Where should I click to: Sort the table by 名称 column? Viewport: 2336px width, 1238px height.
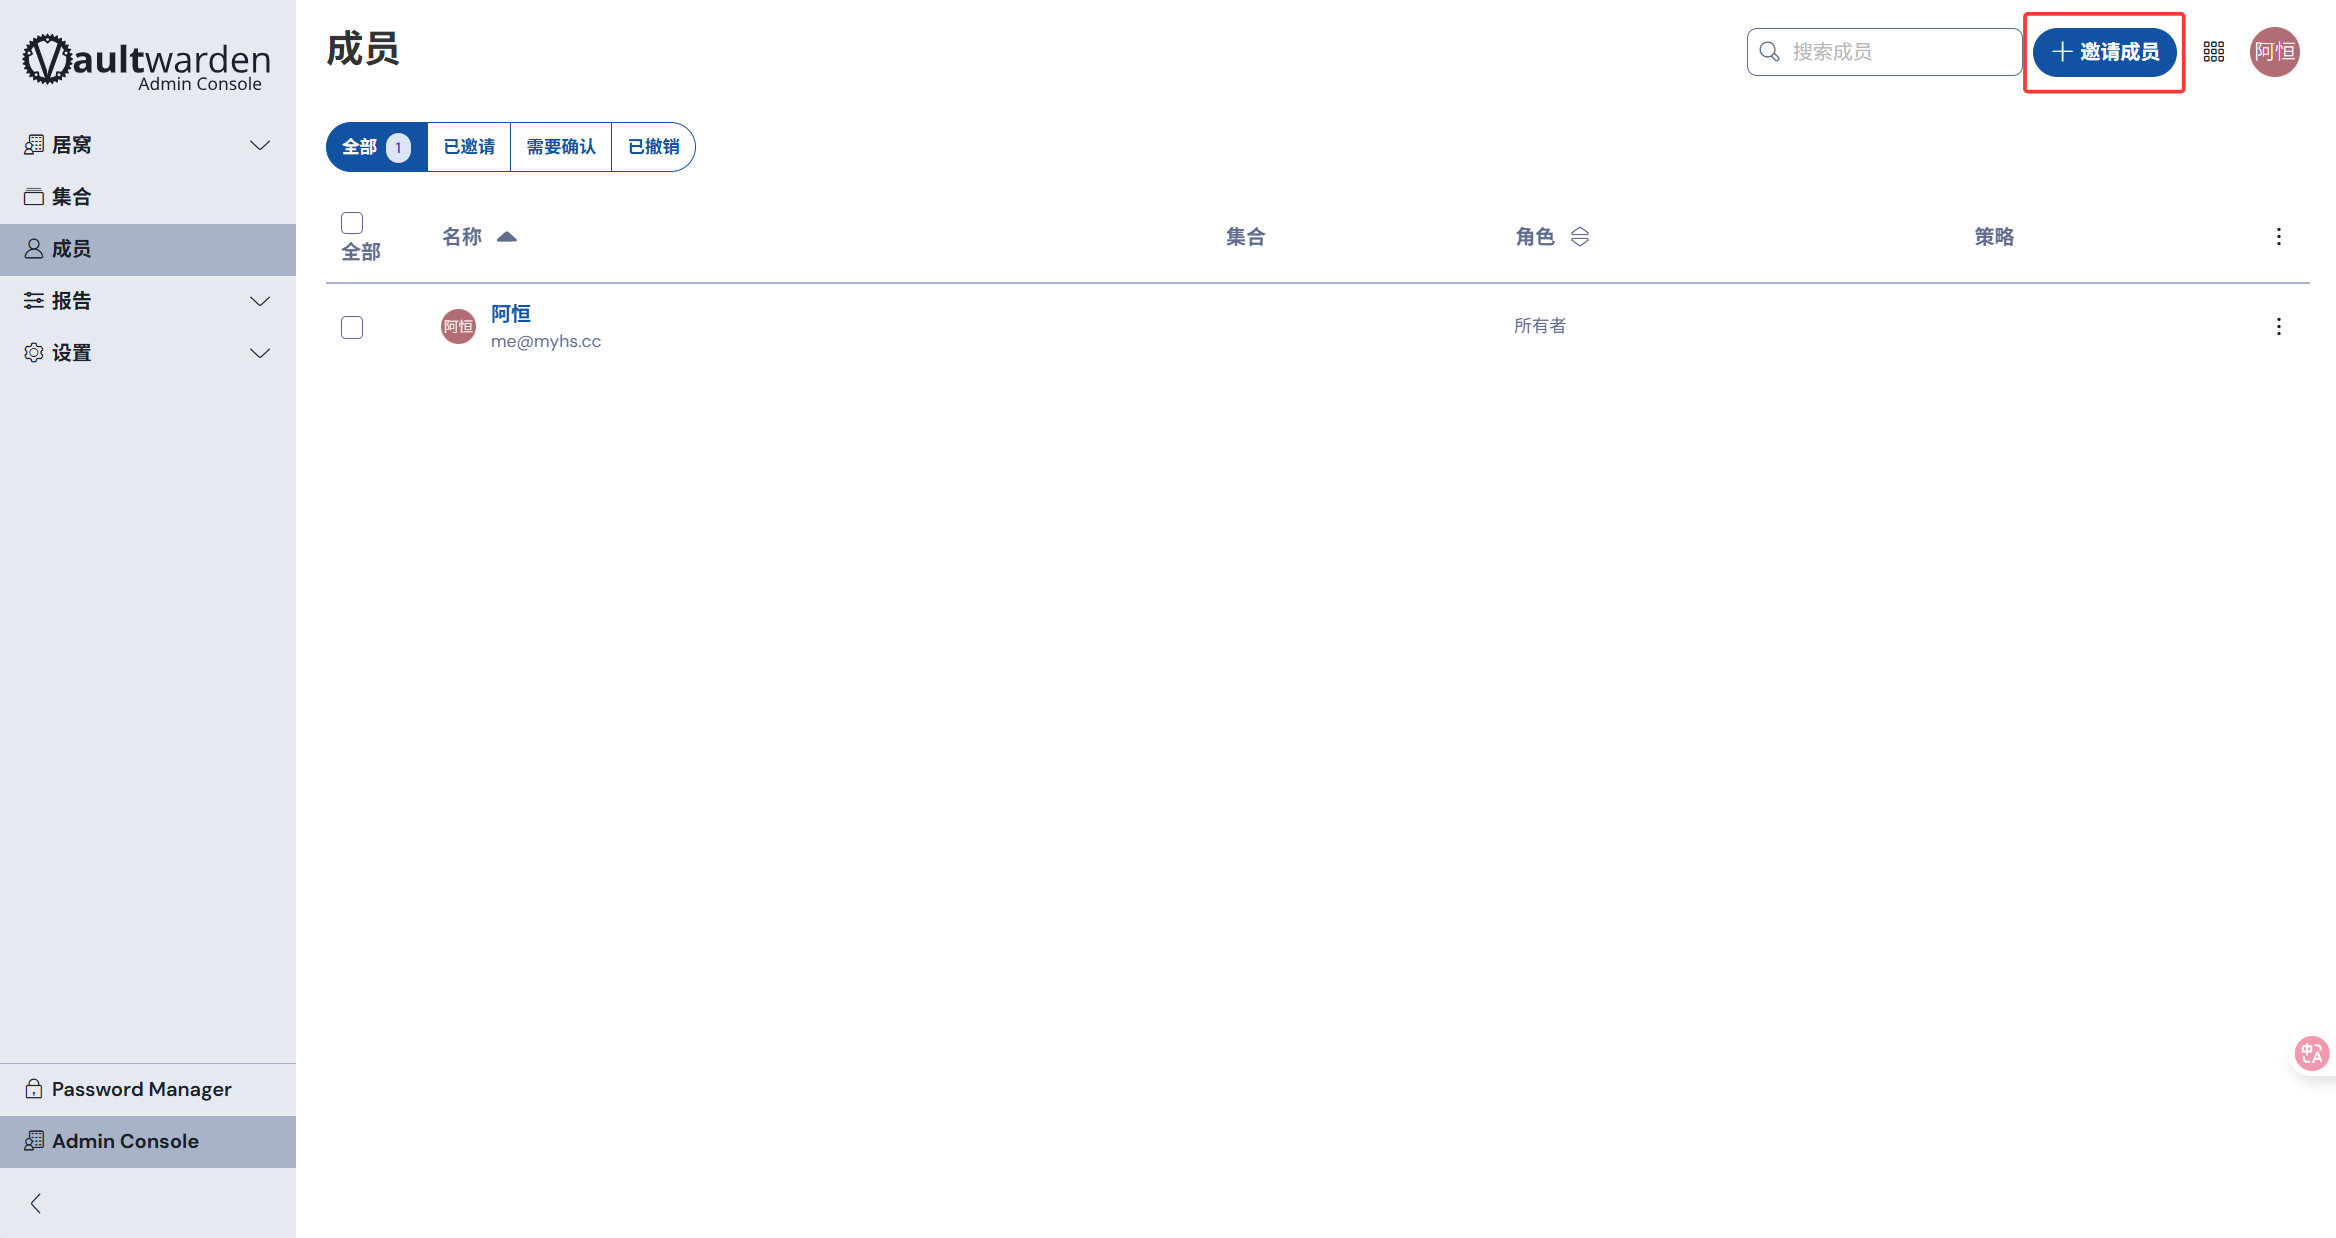pos(479,237)
